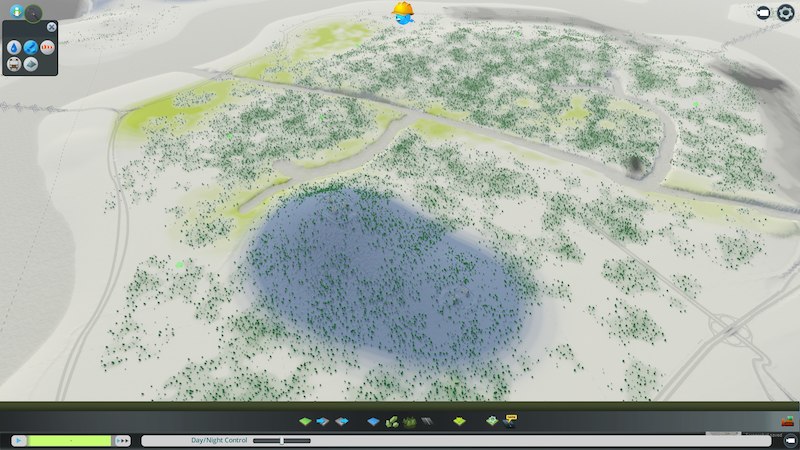
Task: Open the terrain sculpting tool in bottom toolbar
Action: coord(307,422)
